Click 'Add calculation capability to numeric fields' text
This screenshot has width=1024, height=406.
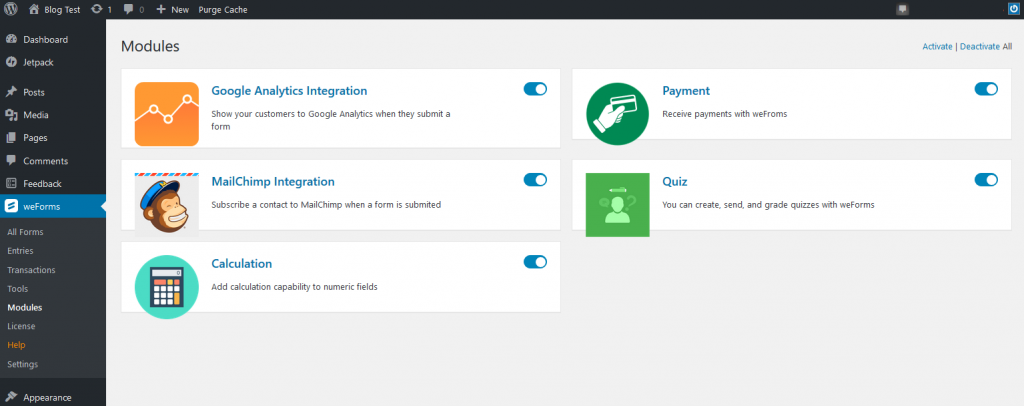pos(295,287)
